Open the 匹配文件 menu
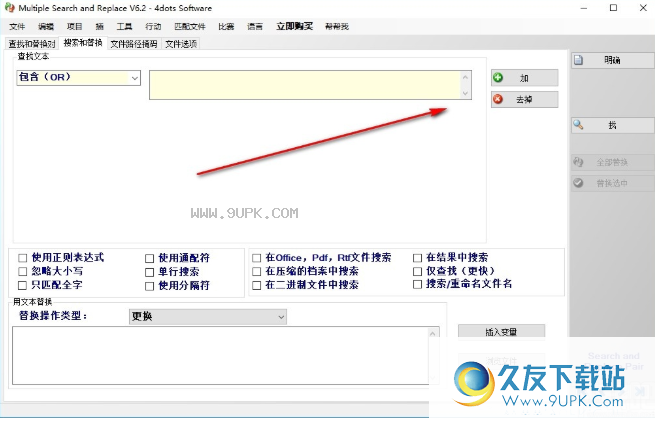Viewport: 655px width, 431px height. [x=190, y=27]
